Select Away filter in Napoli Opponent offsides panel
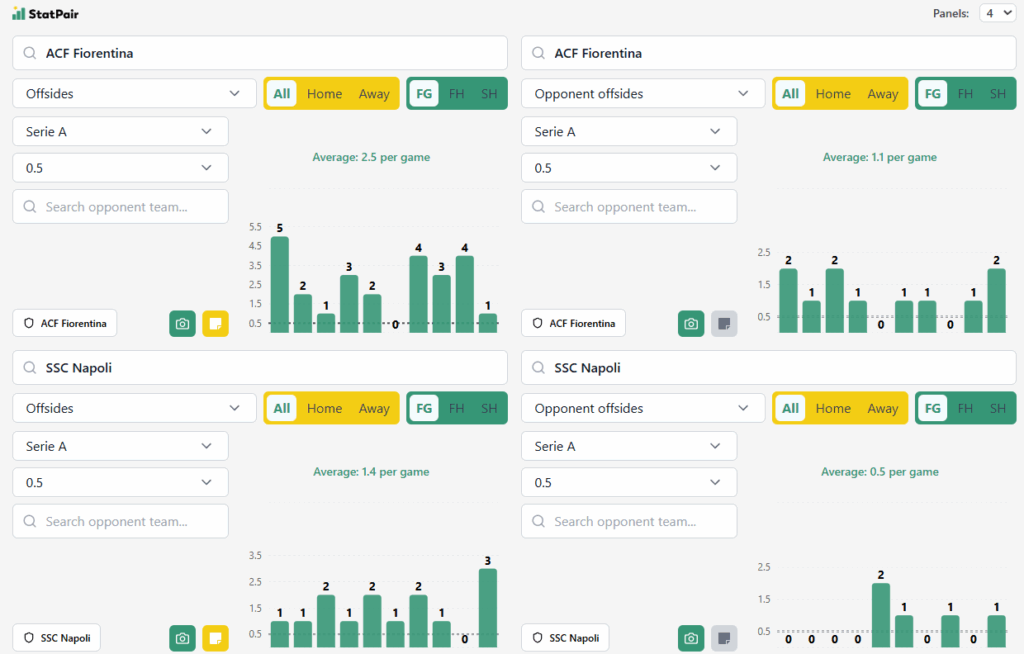1024x654 pixels. (x=883, y=408)
